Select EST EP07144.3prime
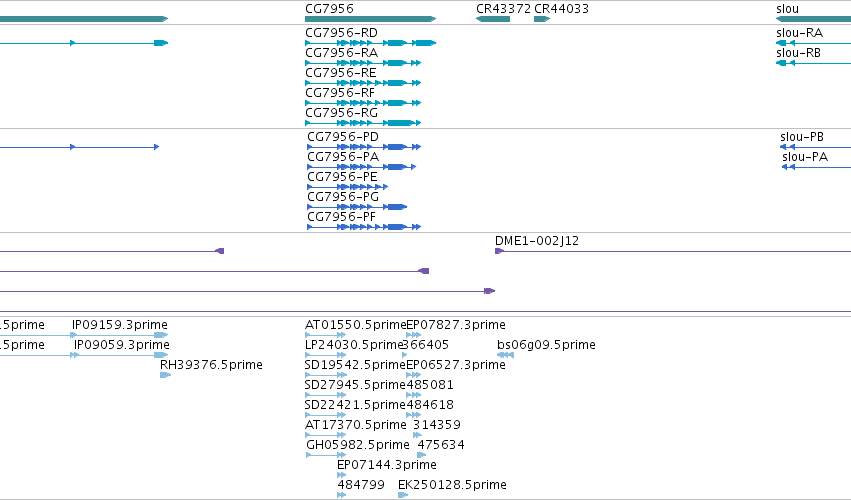Image resolution: width=851 pixels, height=500 pixels. pyautogui.click(x=341, y=476)
